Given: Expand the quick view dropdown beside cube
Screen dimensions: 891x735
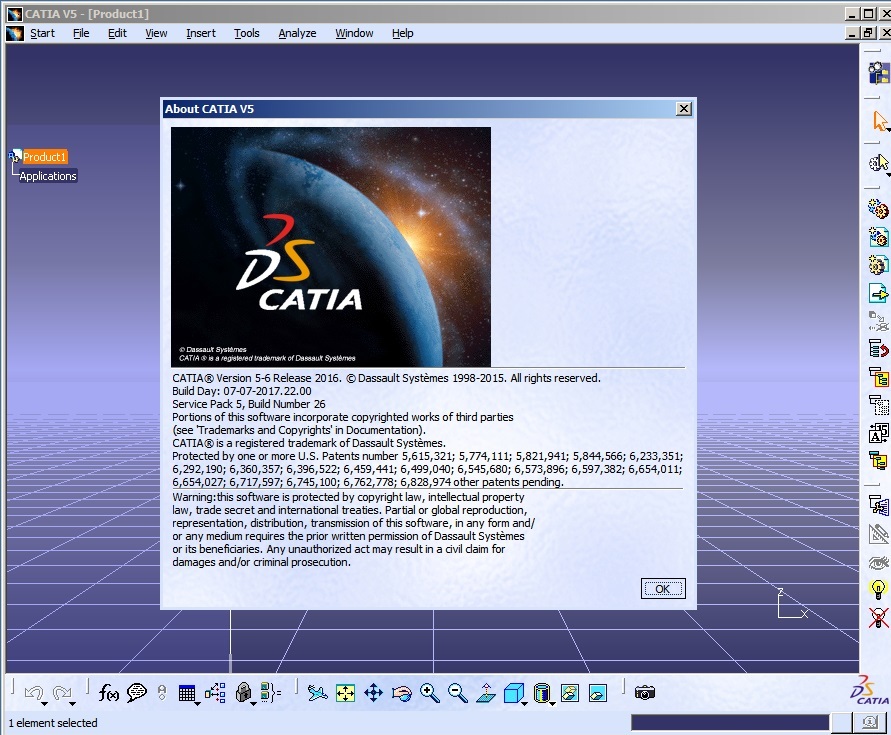Looking at the screenshot, I should coord(524,704).
